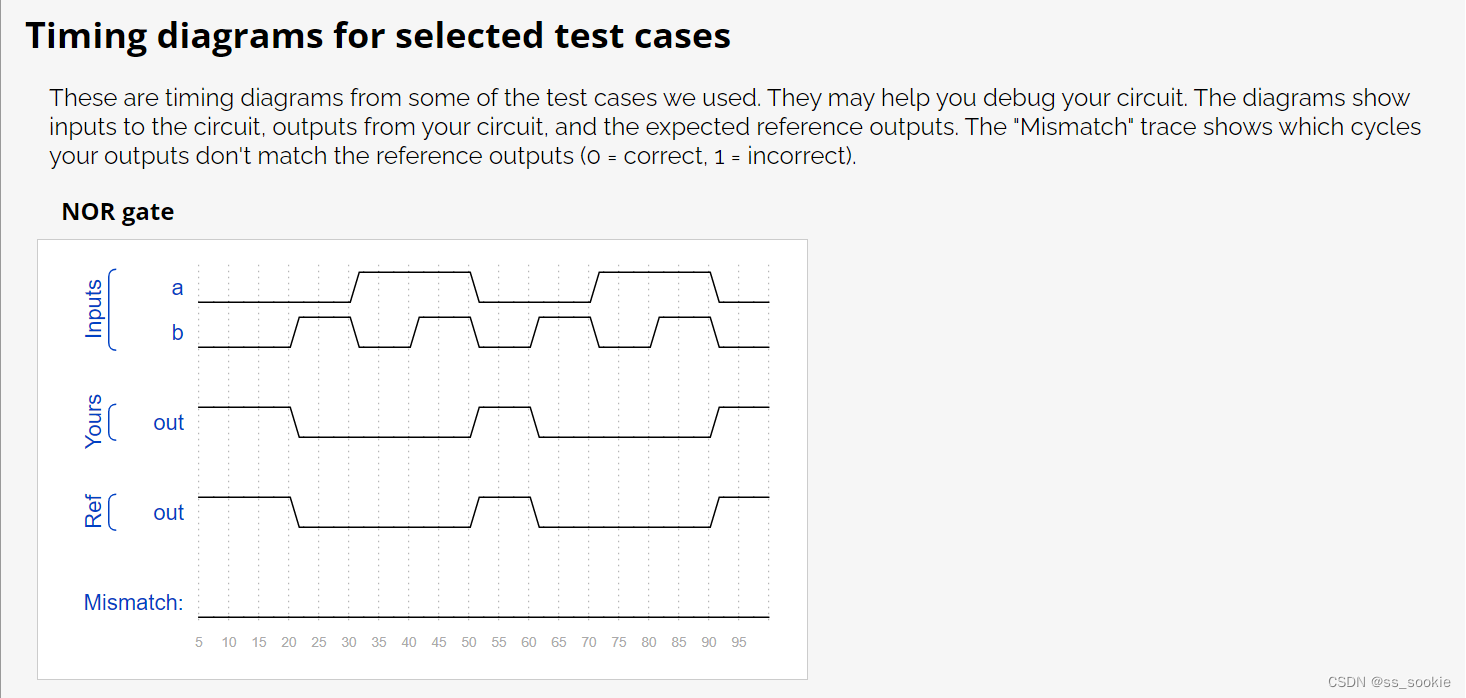
Task: Click the "out" label beside Ref
Action: coord(169,513)
